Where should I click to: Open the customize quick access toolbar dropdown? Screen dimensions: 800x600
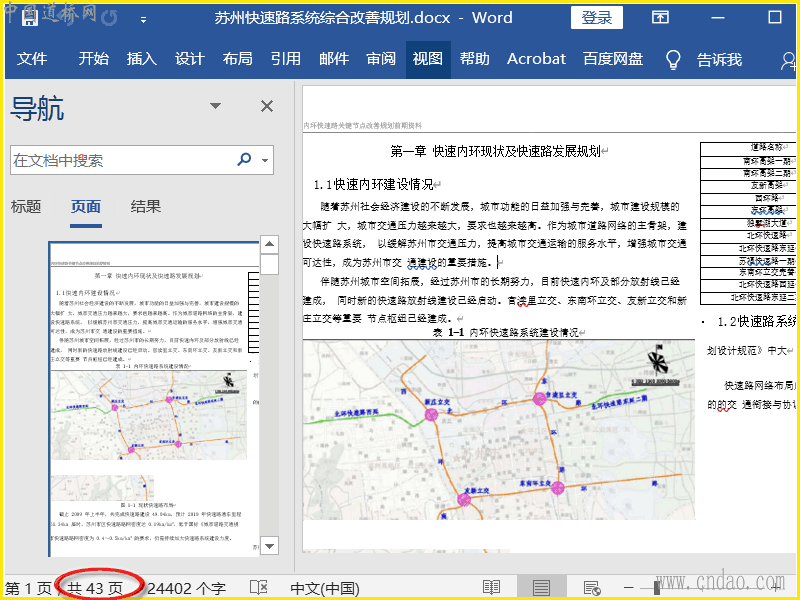(x=143, y=19)
